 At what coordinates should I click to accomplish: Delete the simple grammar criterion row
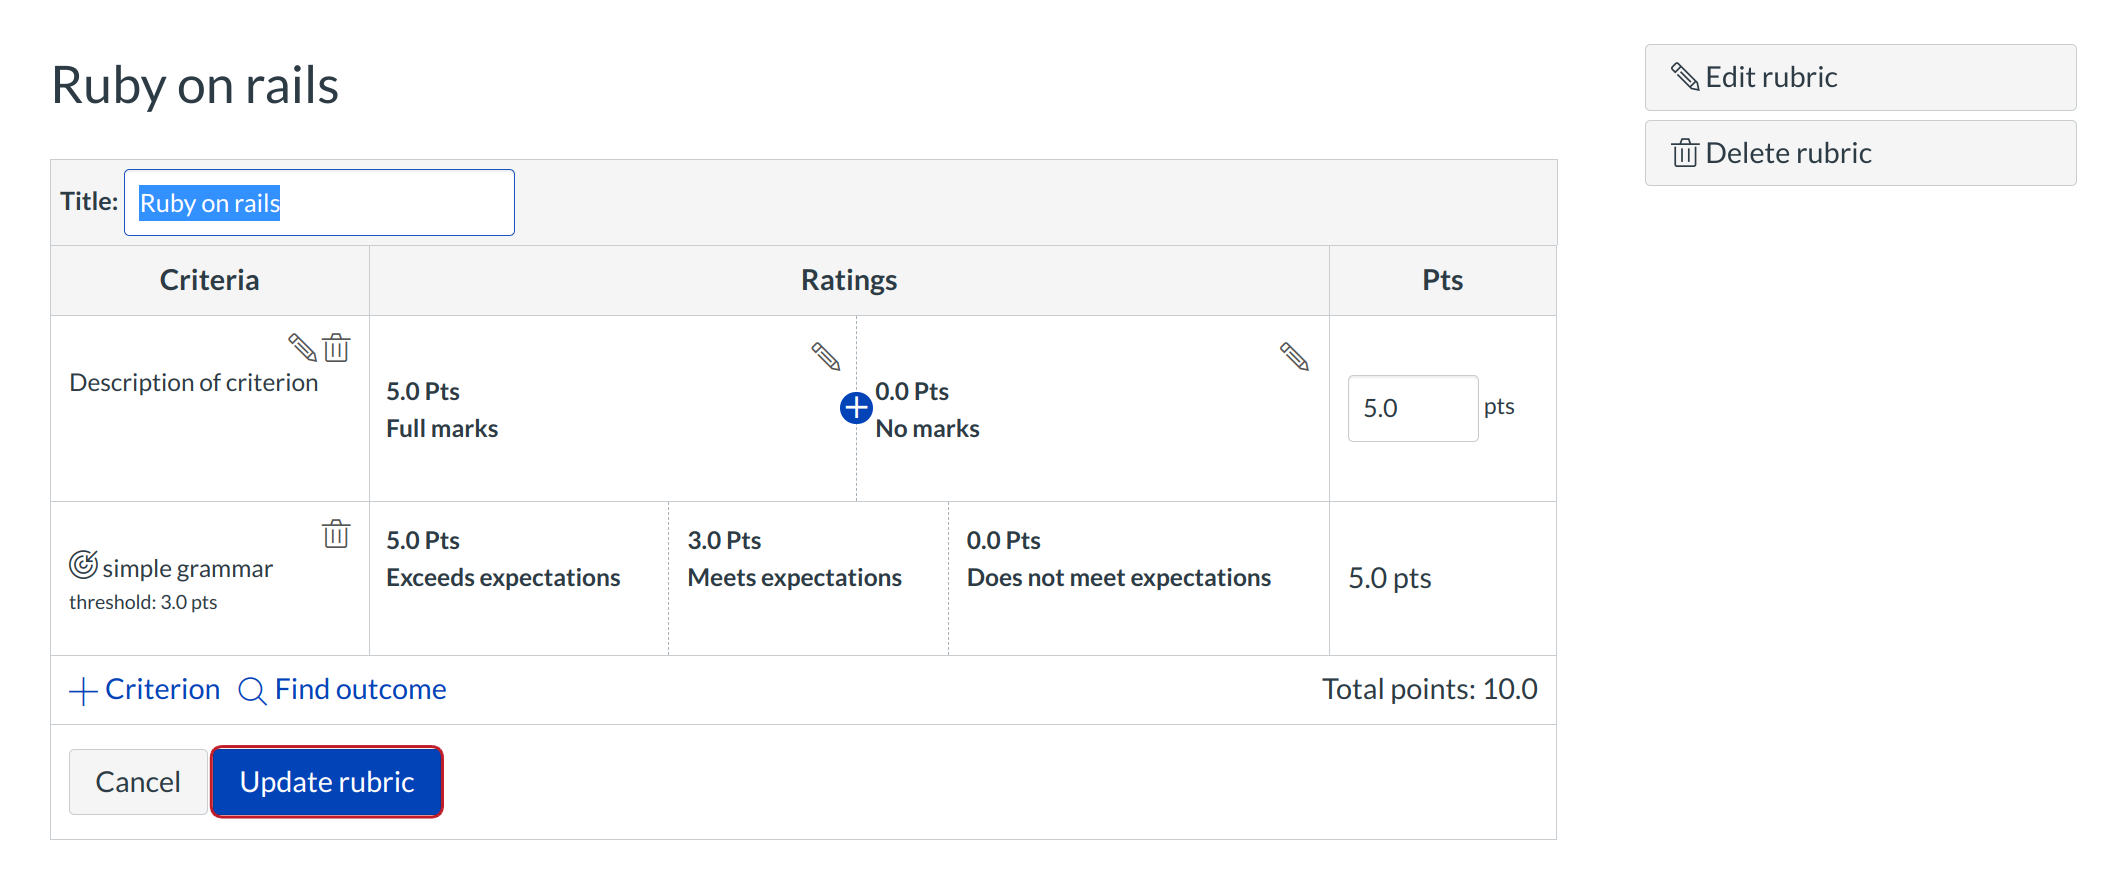336,534
